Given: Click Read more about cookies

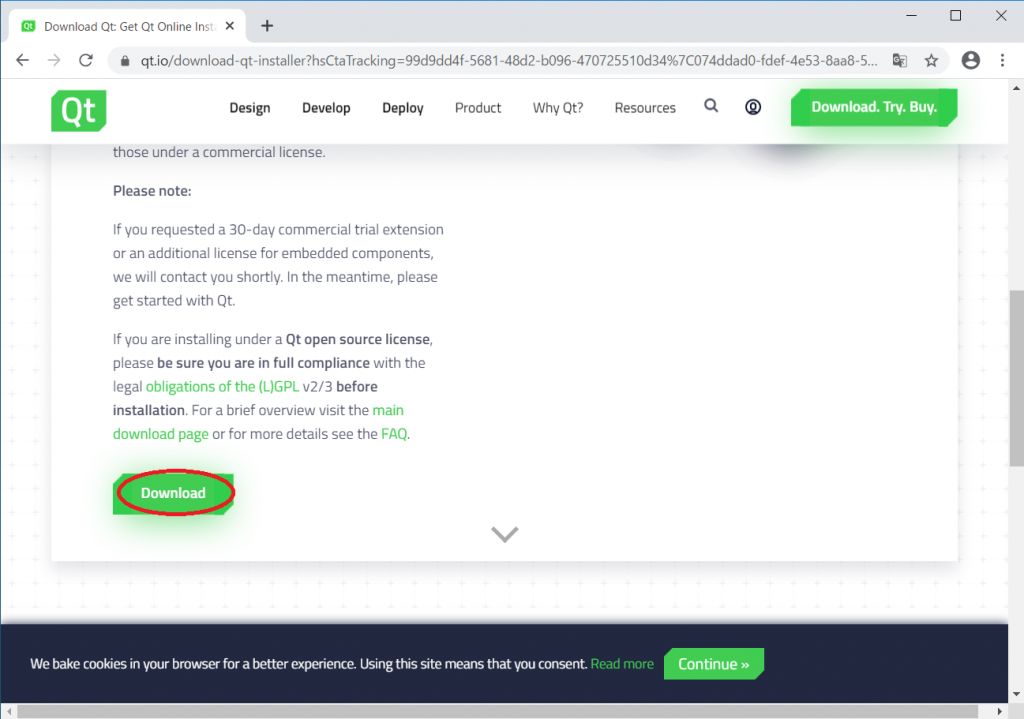Looking at the screenshot, I should (x=622, y=663).
